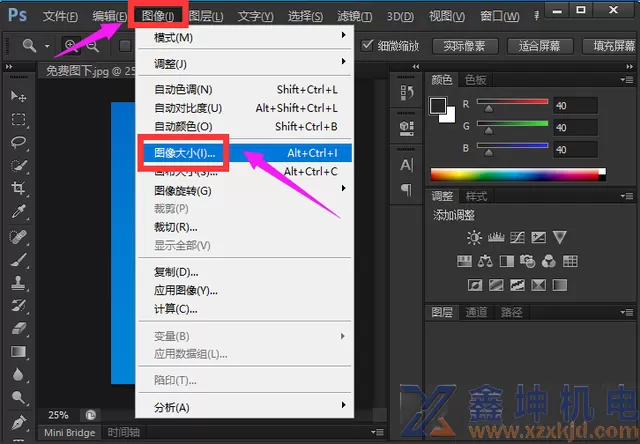Add a Levels adjustment
640x444 pixels.
point(496,237)
